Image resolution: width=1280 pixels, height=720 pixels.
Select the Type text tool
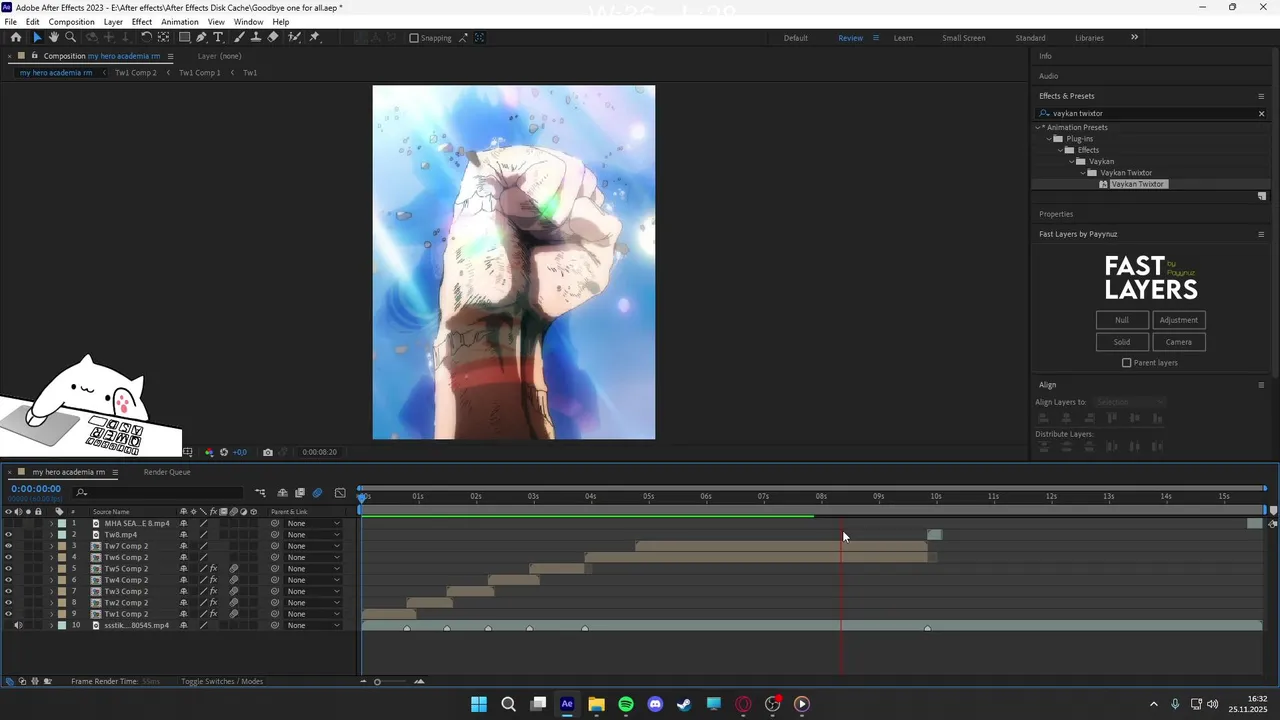point(218,37)
